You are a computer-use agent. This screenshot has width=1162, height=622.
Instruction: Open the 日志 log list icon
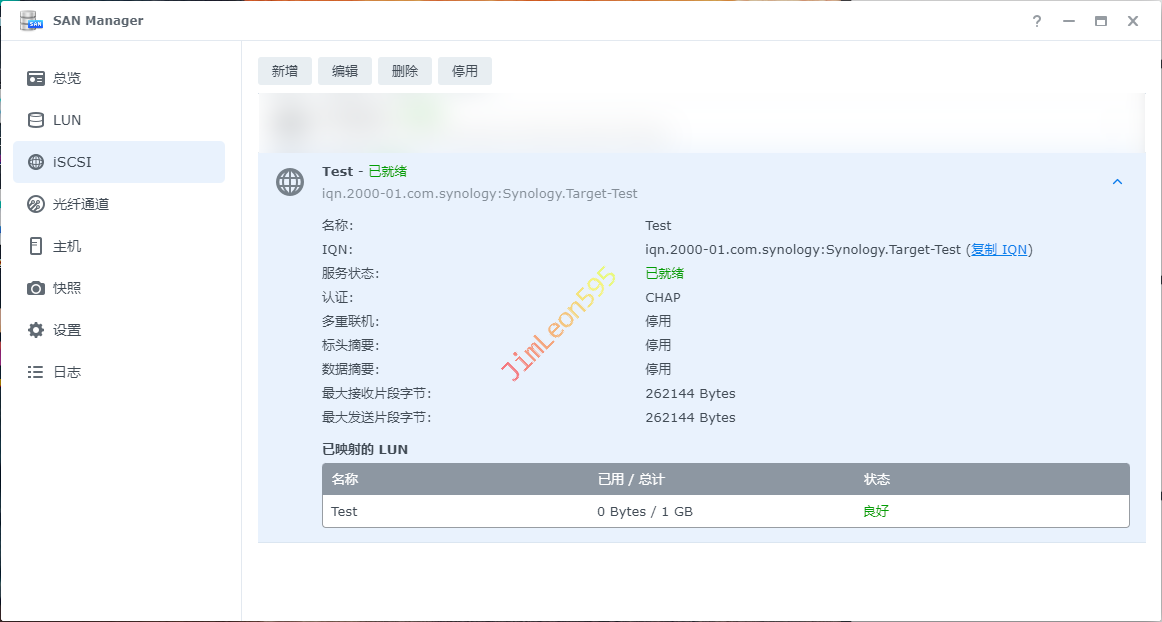coord(36,371)
